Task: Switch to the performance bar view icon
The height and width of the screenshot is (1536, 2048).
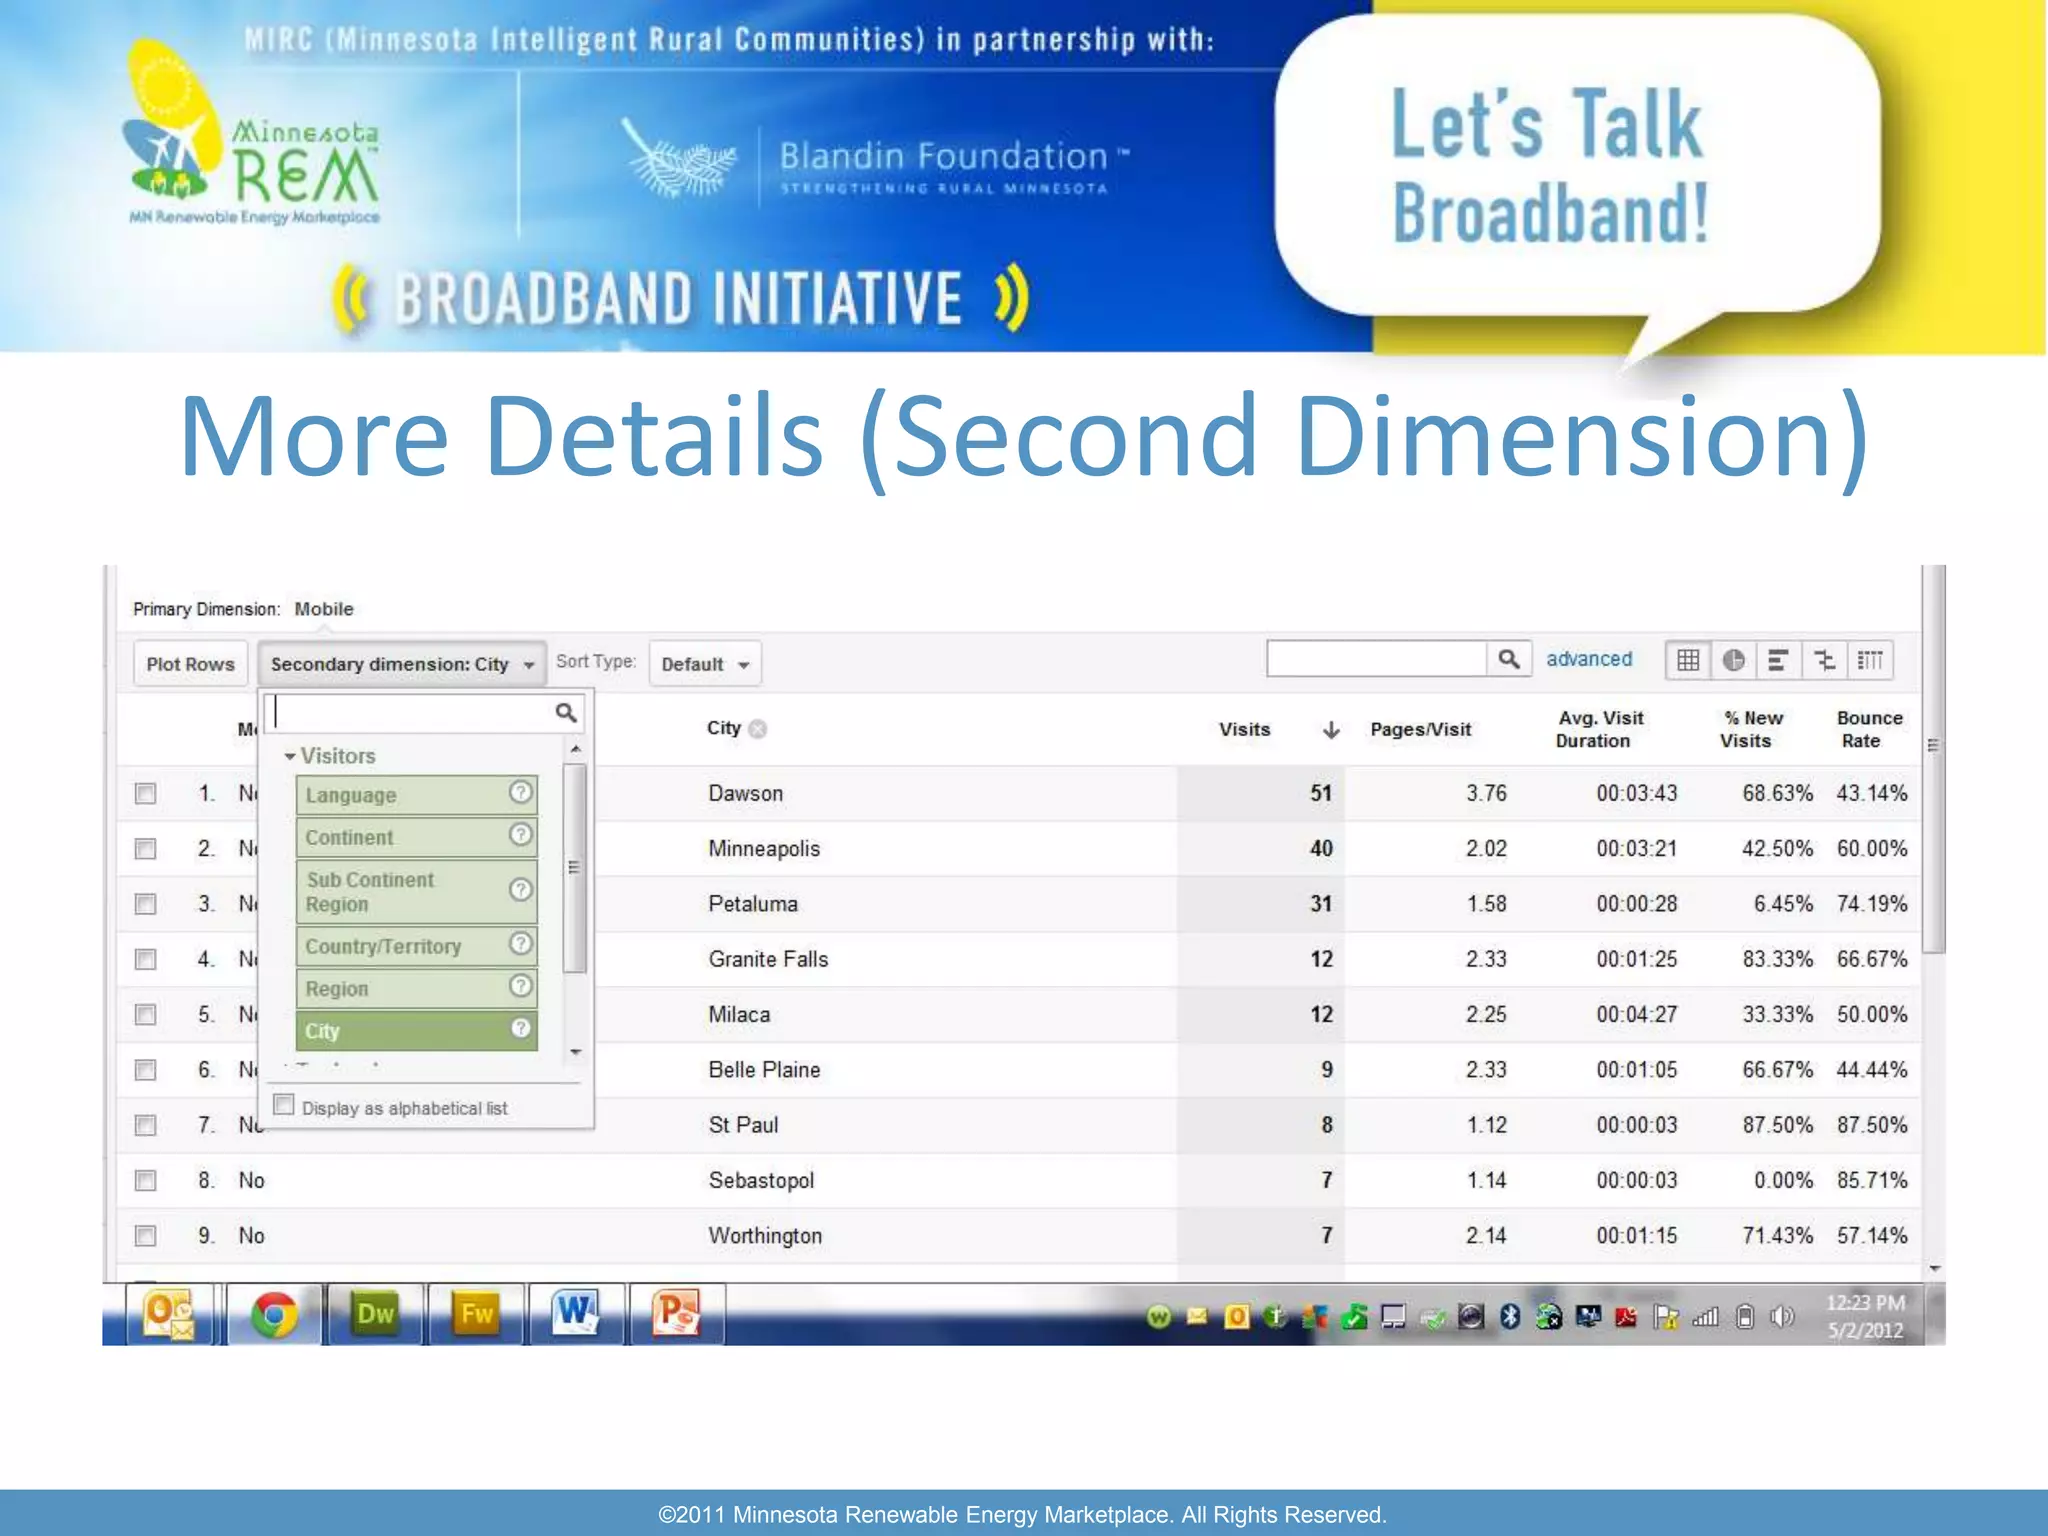Action: click(1778, 660)
